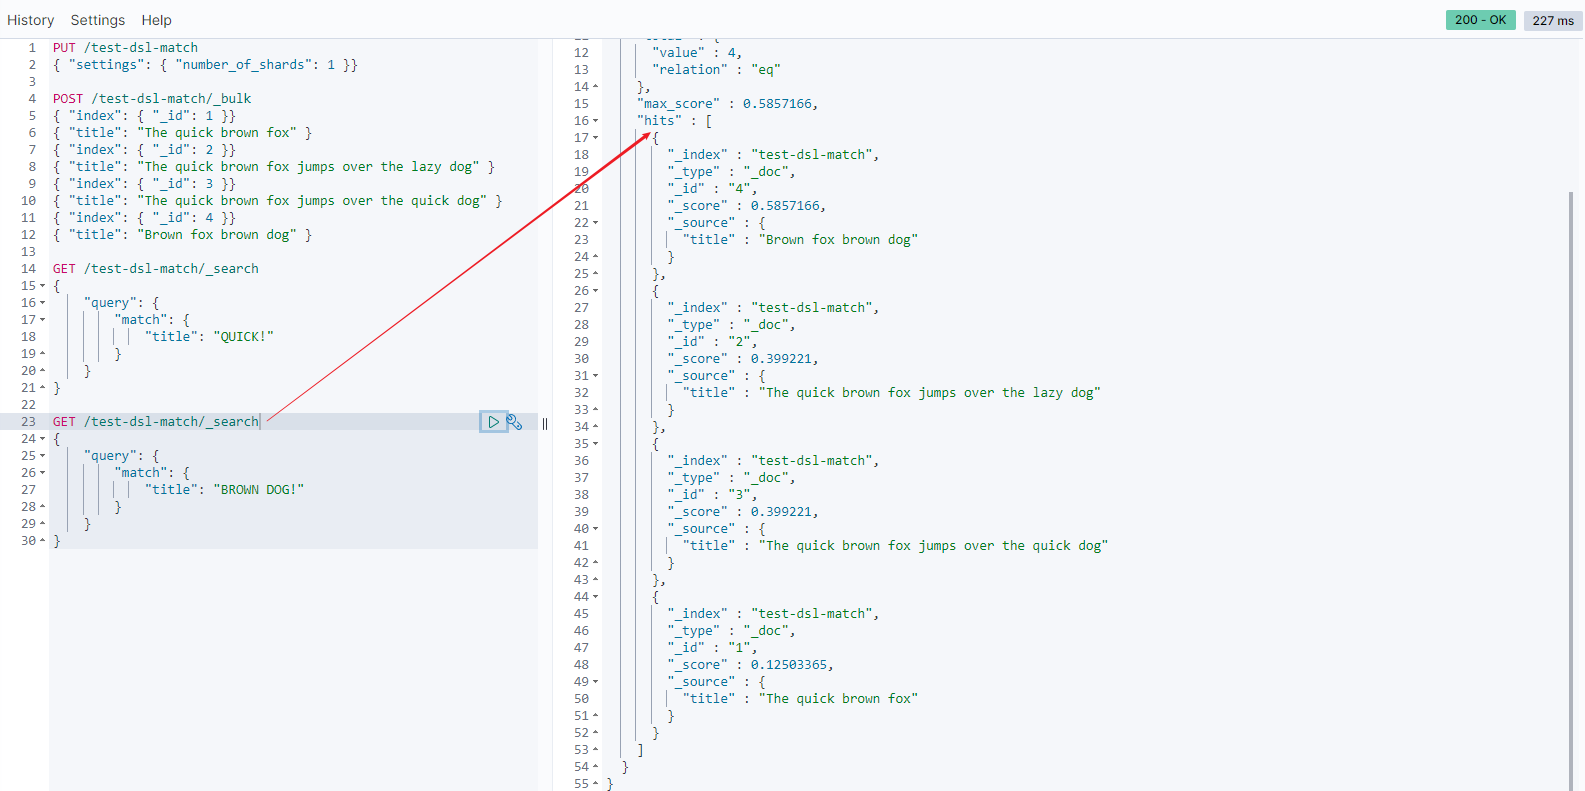Open the Help menu
This screenshot has height=791, width=1585.
156,20
